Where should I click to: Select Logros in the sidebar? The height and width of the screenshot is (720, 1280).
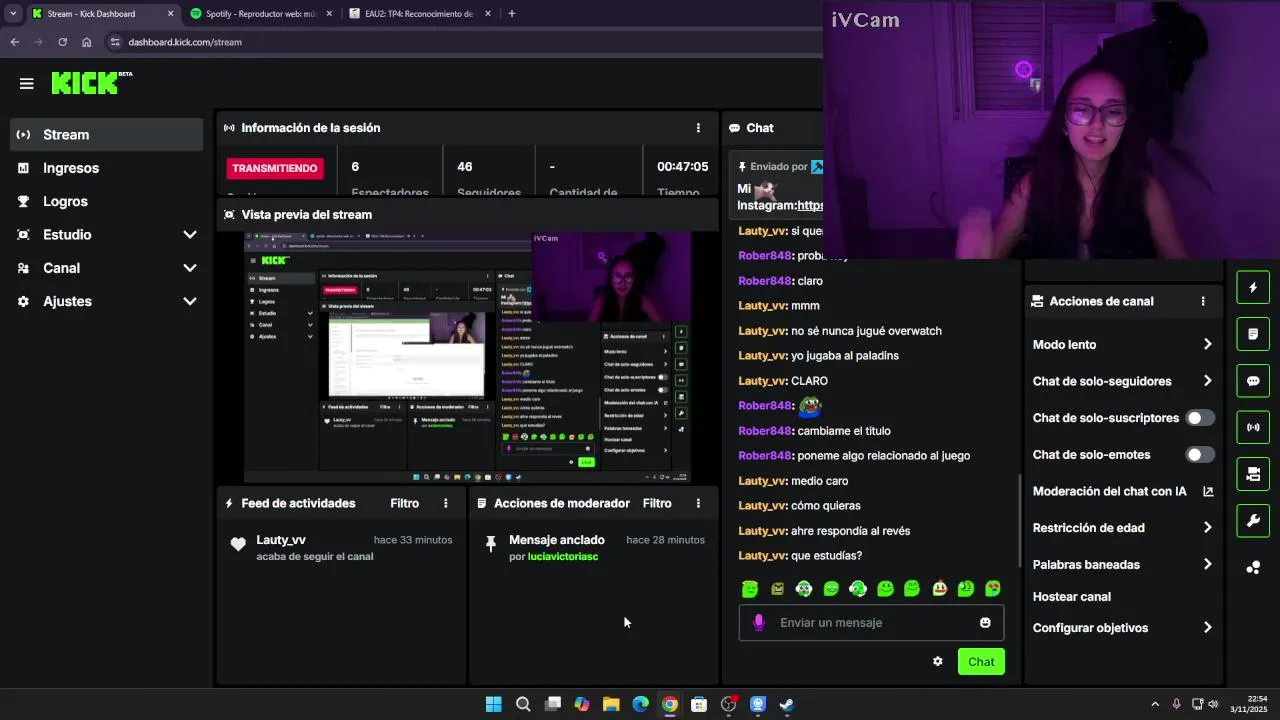tap(107, 201)
